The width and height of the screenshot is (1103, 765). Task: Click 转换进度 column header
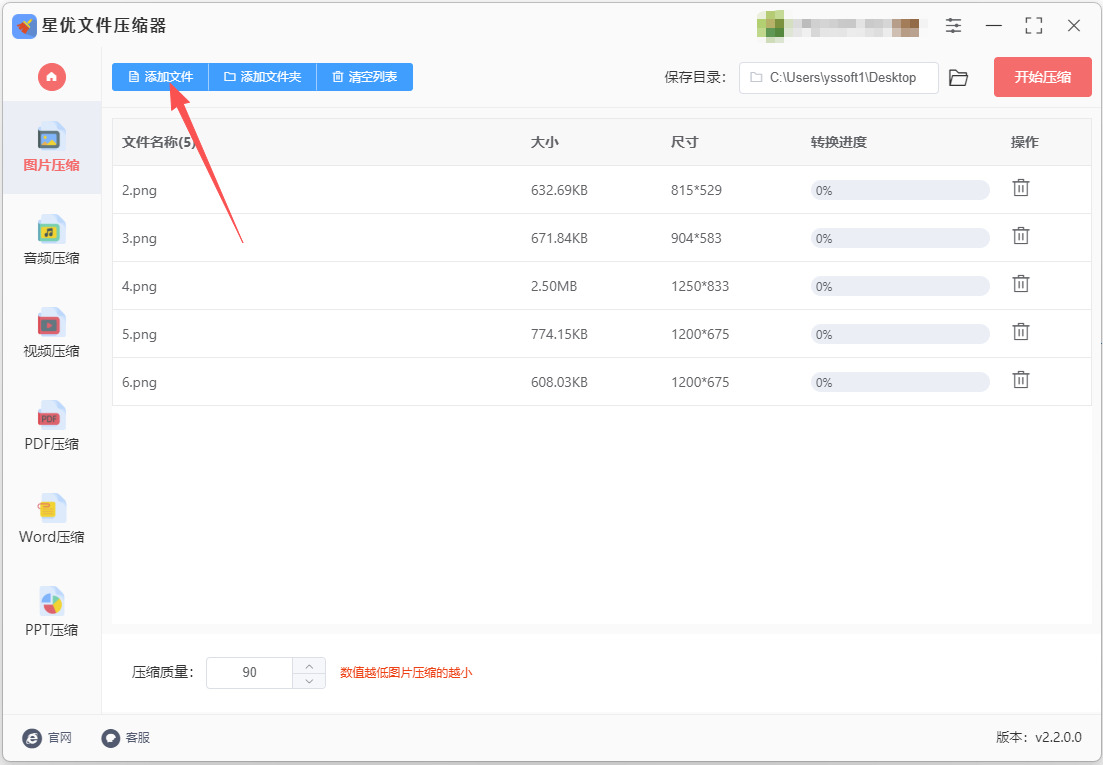[x=839, y=142]
